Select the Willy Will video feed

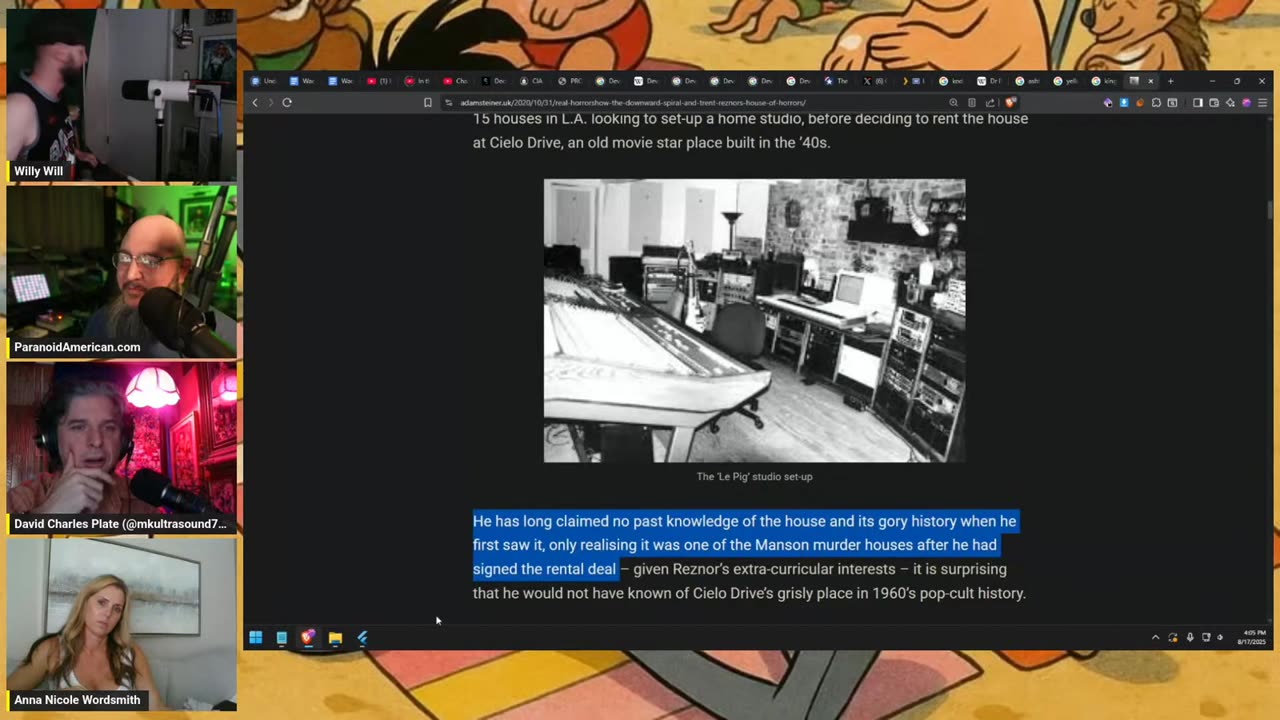pyautogui.click(x=122, y=96)
